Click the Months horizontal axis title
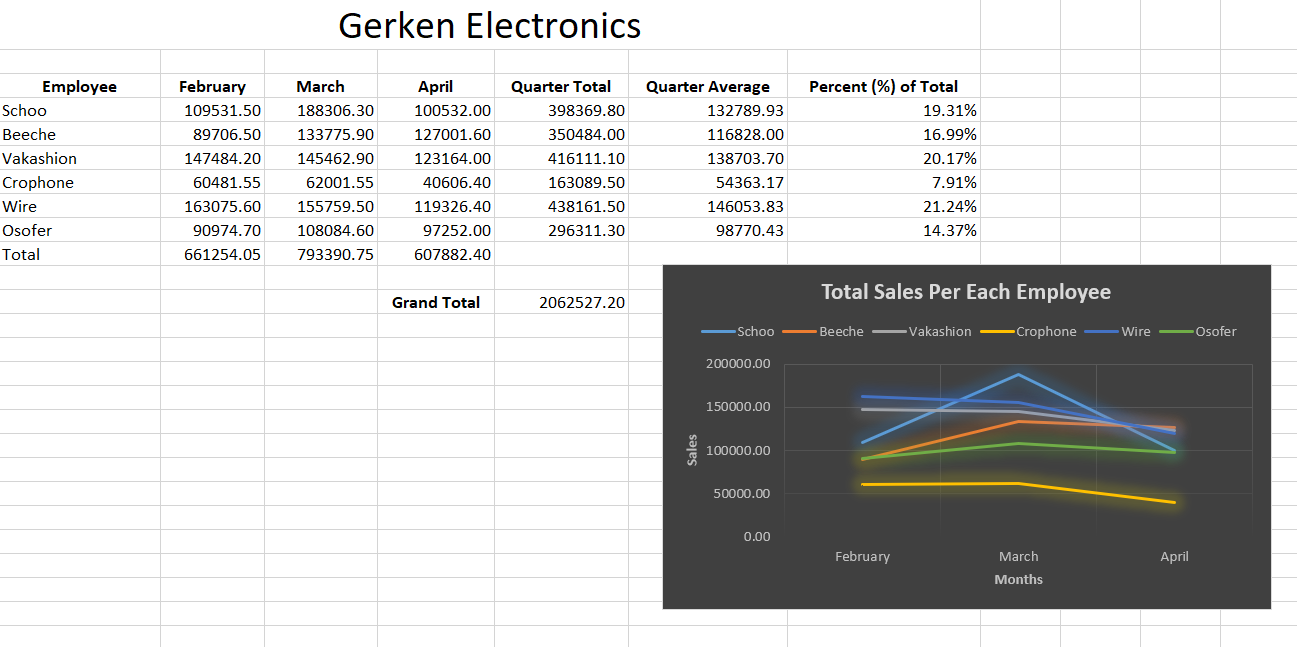The width and height of the screenshot is (1297, 647). (1018, 580)
